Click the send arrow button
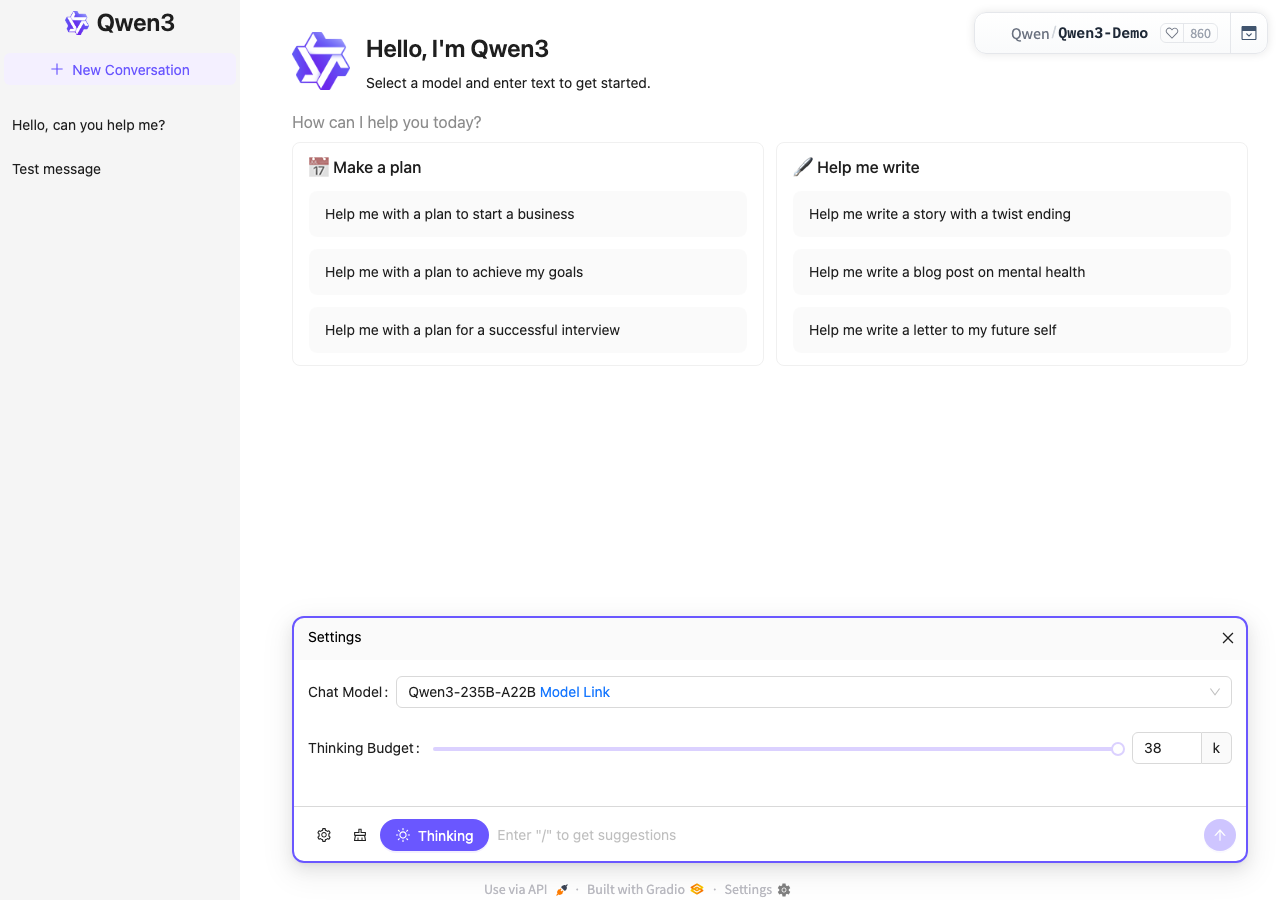The image size is (1280, 900). [x=1220, y=835]
